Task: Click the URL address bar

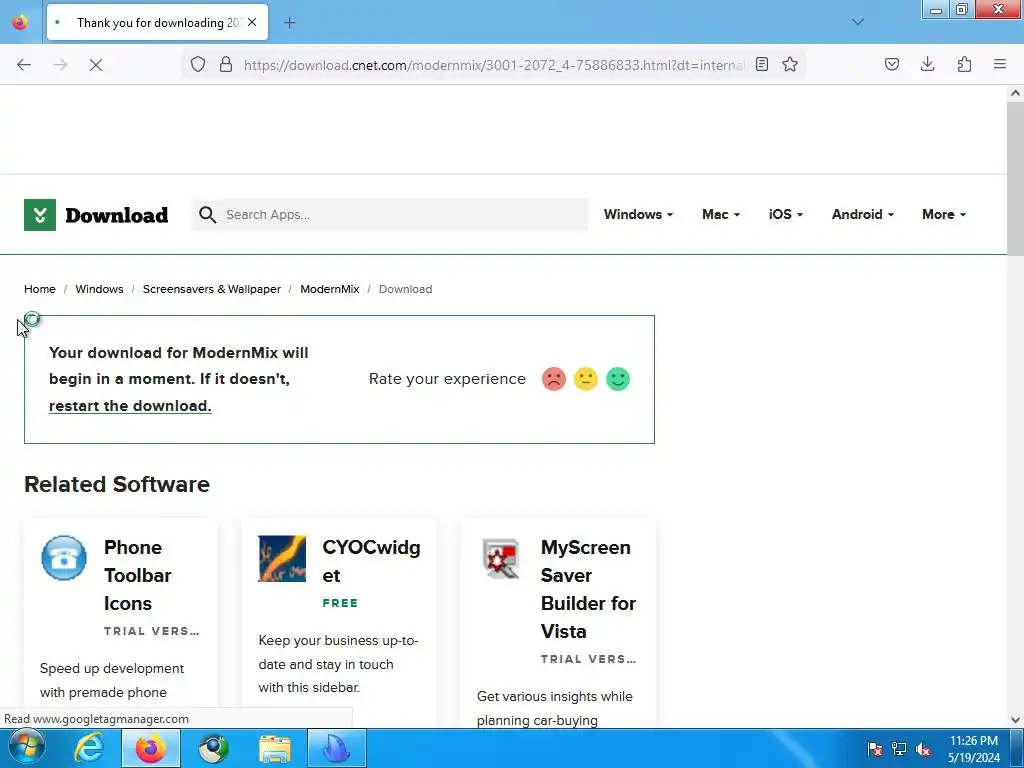Action: 493,65
